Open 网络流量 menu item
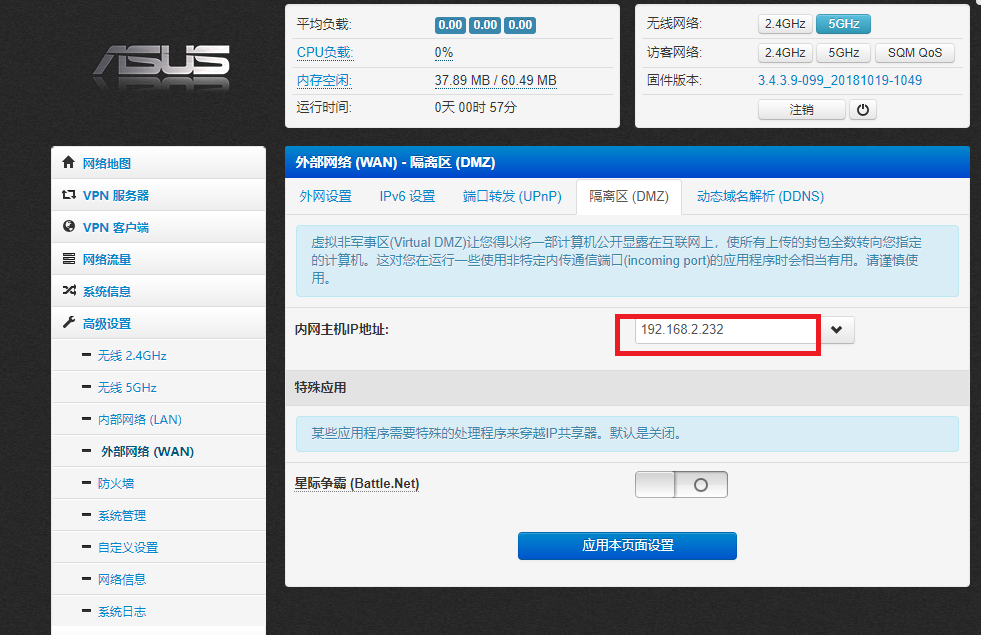The image size is (981, 635). tap(158, 259)
